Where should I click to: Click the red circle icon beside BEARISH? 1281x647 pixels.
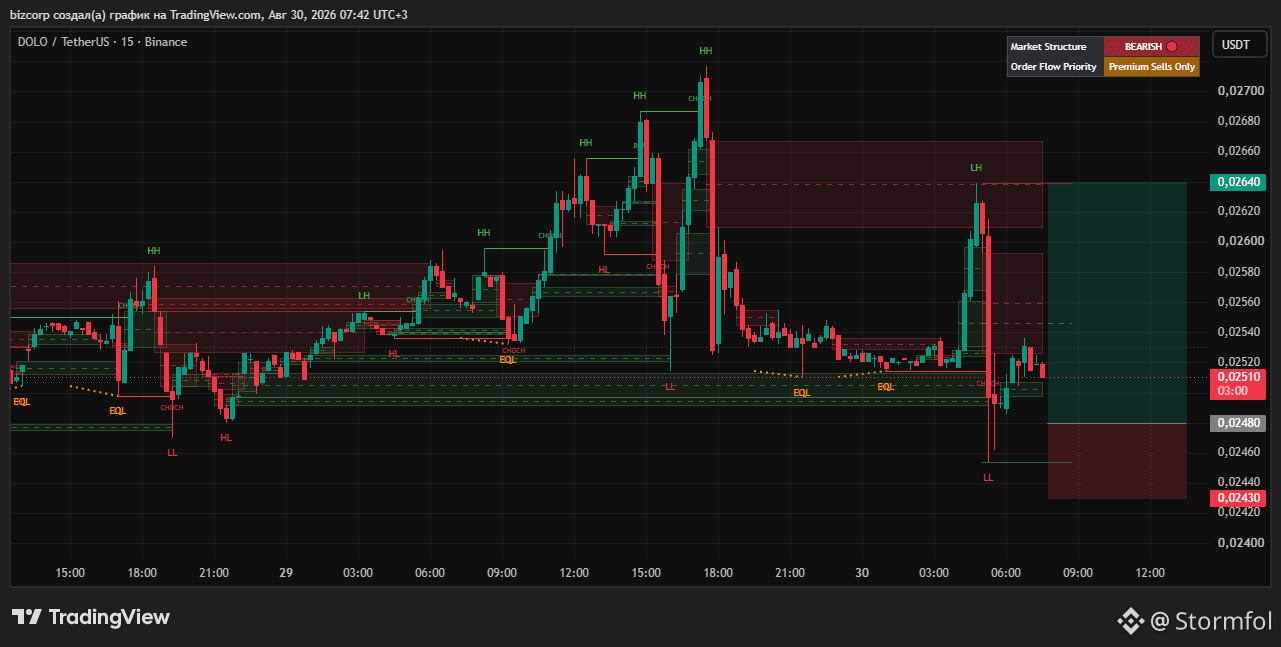(1172, 46)
